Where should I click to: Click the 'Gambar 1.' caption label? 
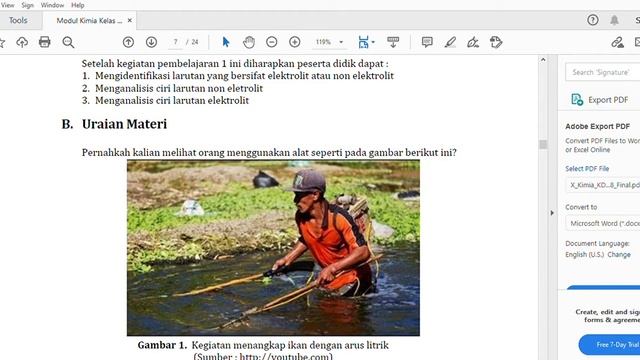point(162,345)
